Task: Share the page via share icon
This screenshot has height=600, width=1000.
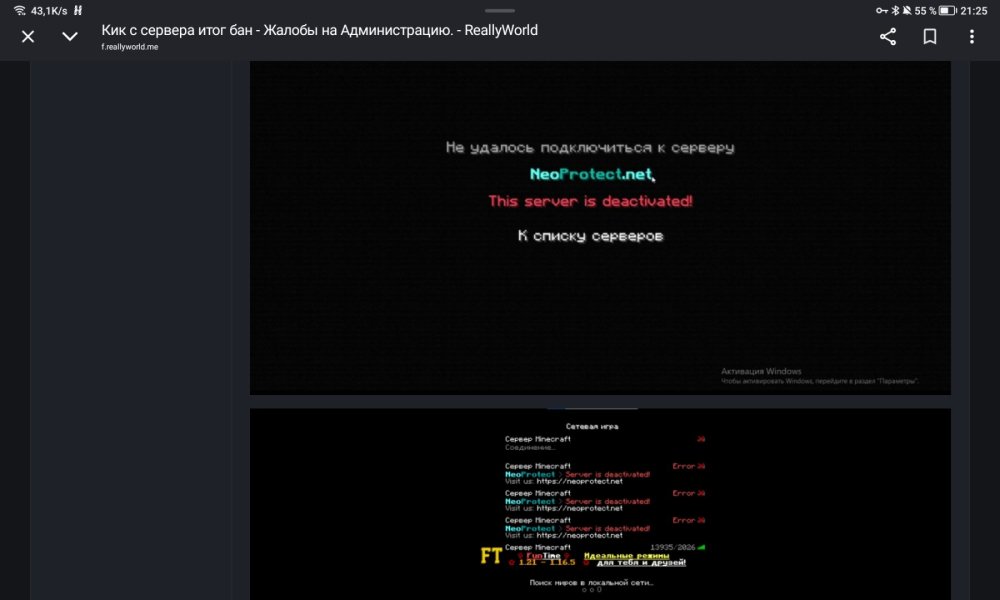Action: (888, 36)
